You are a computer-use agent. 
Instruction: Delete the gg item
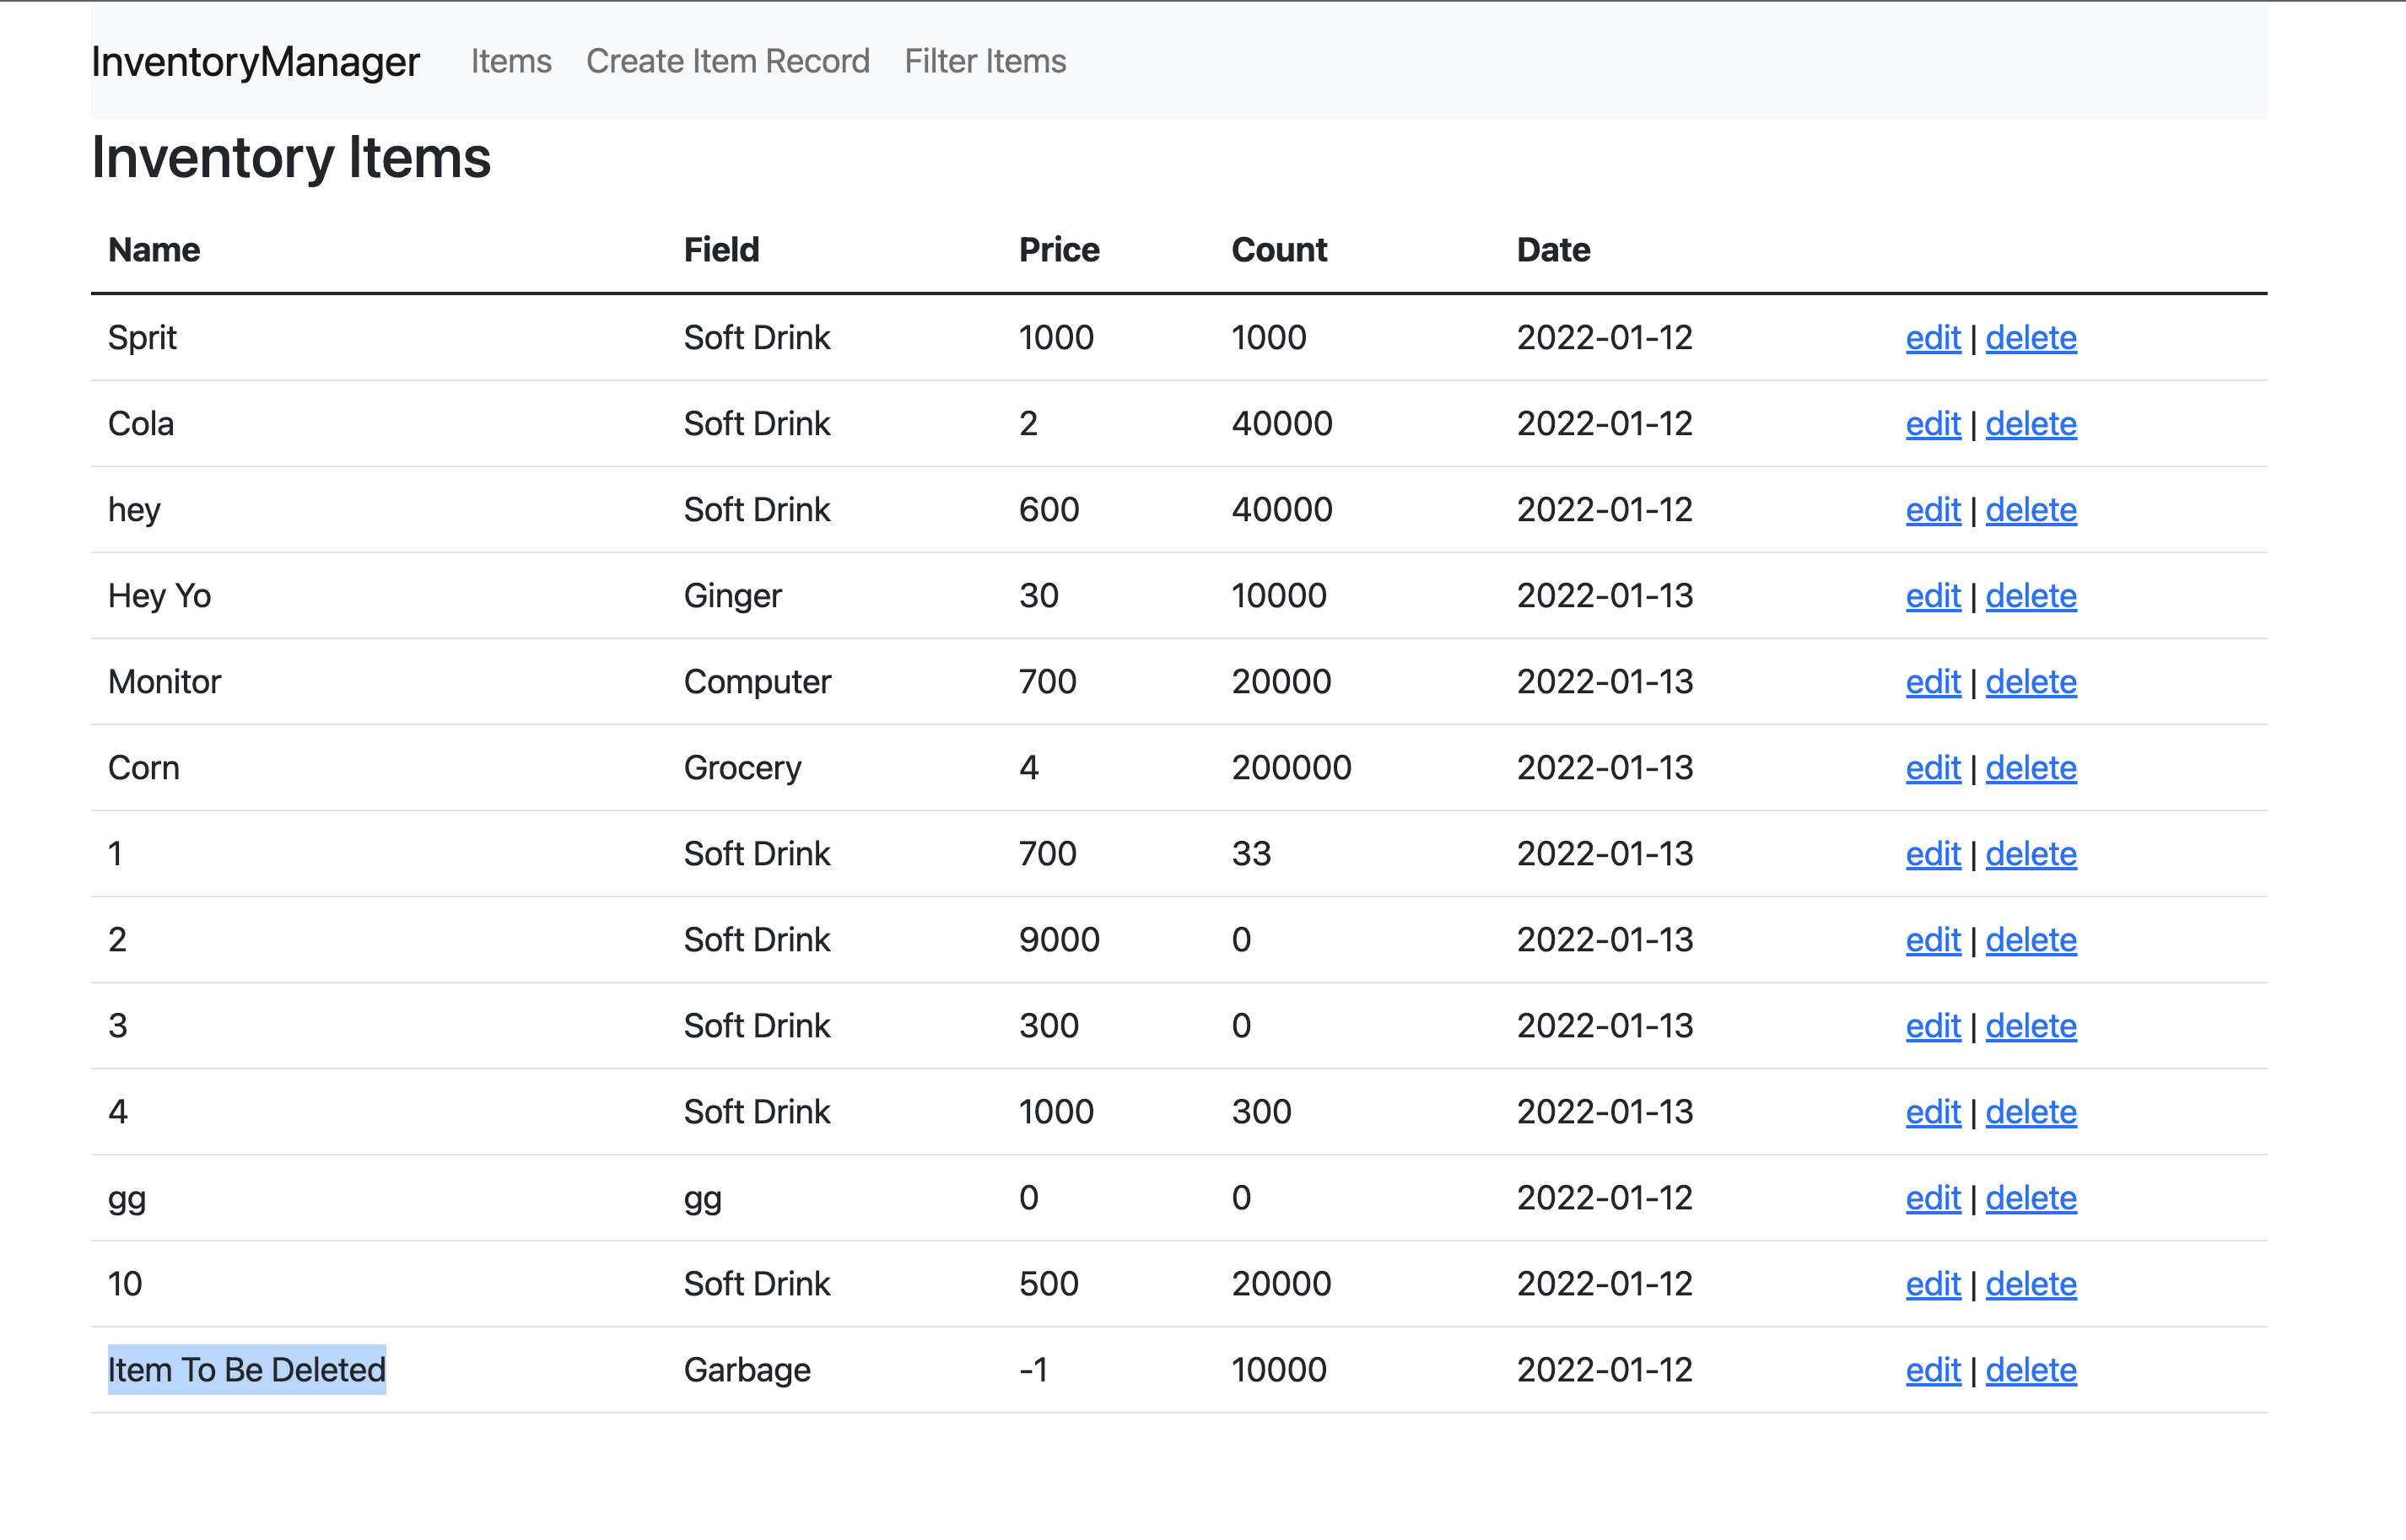click(2030, 1198)
